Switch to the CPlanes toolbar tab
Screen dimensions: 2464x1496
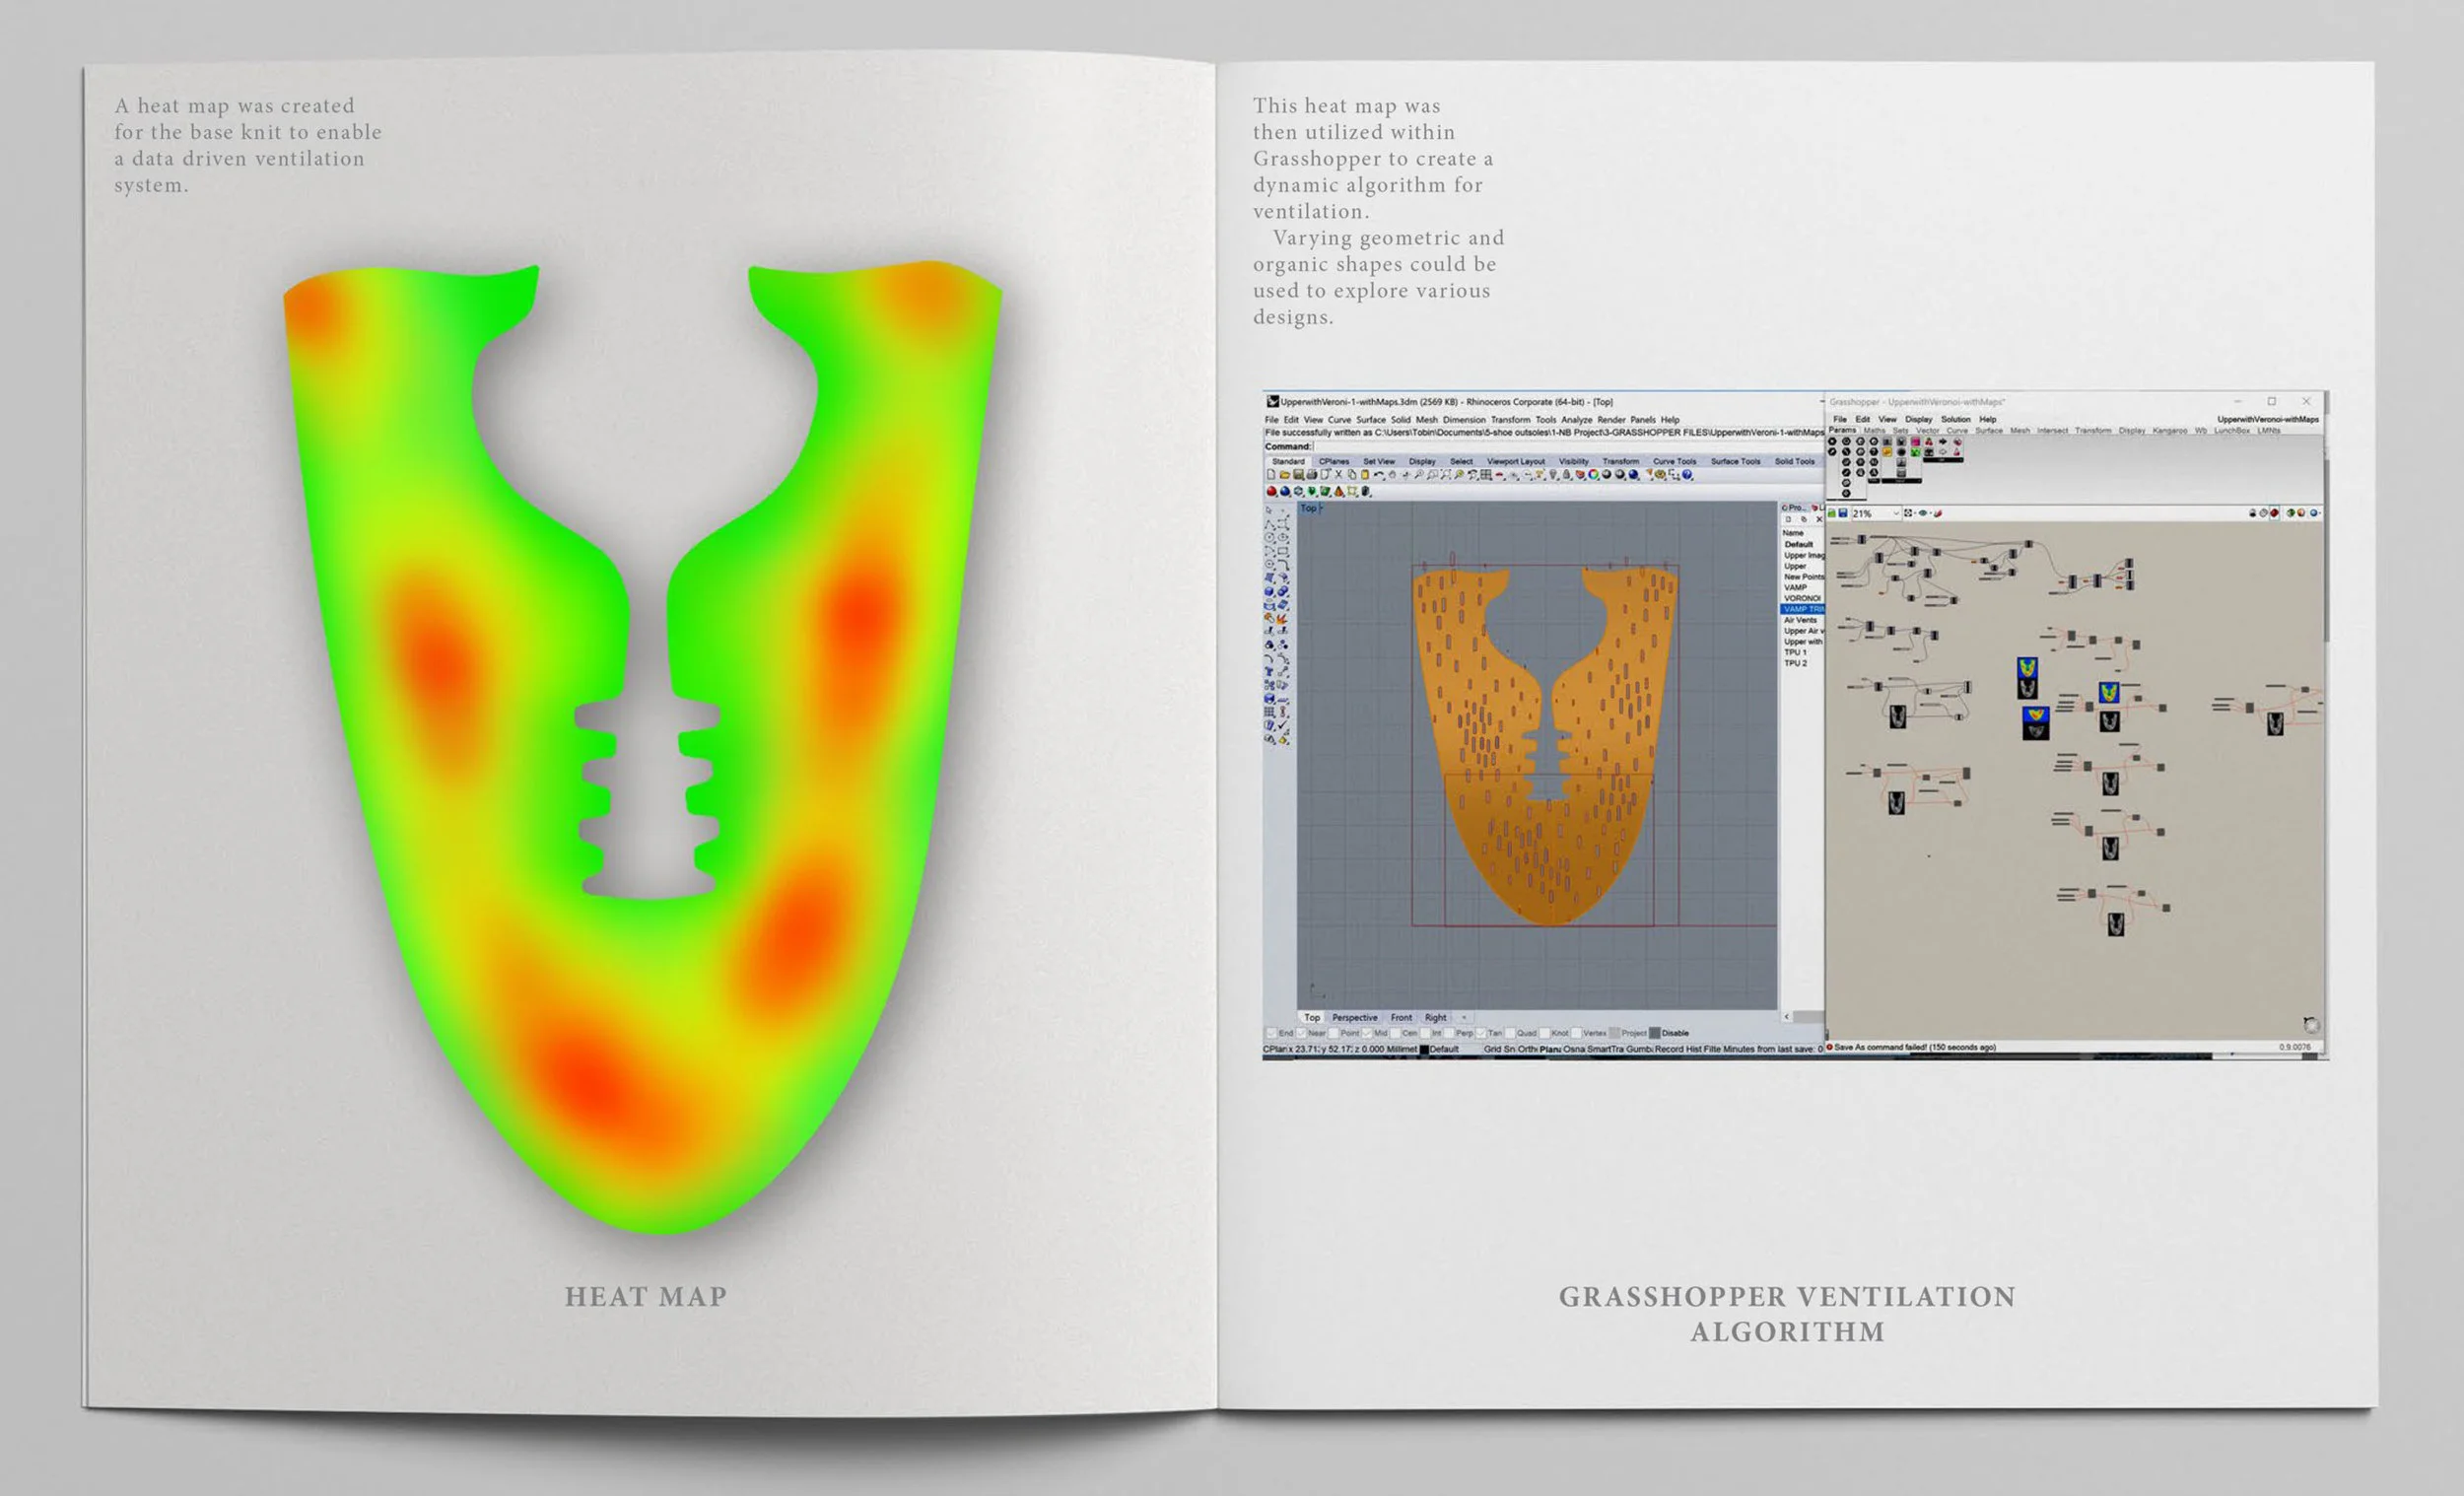[1335, 462]
